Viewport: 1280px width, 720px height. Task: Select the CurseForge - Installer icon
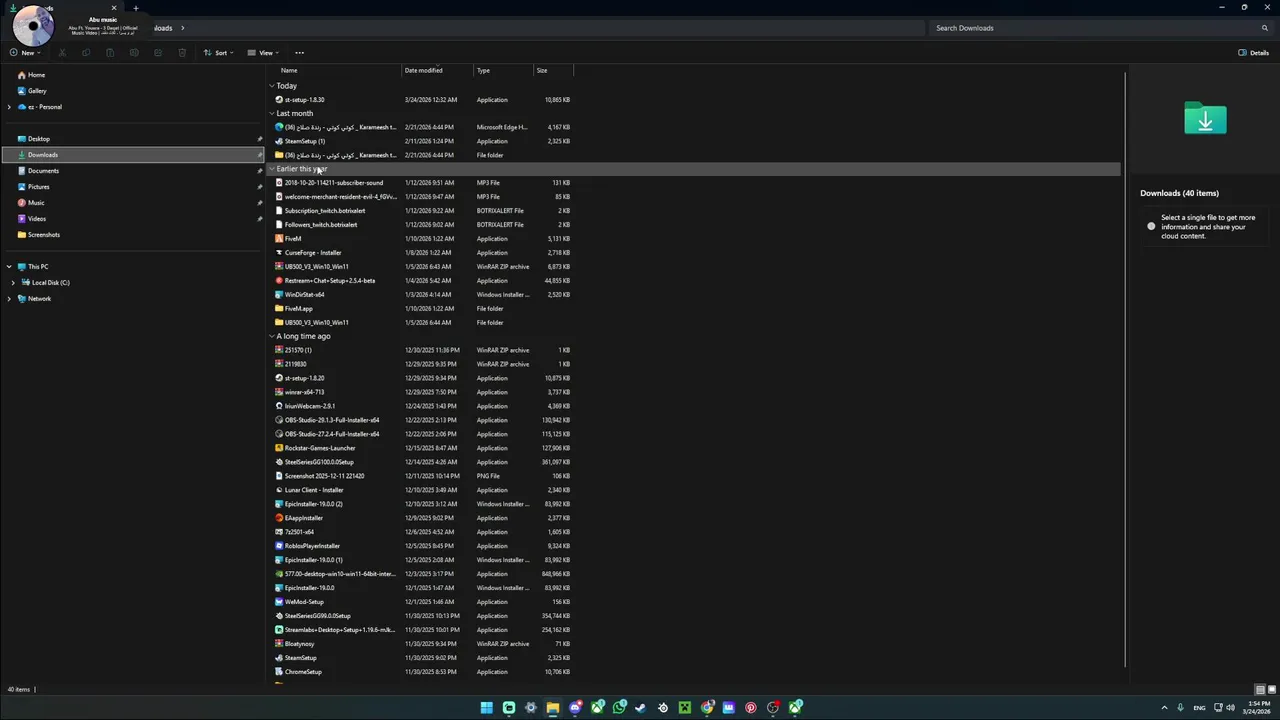(x=279, y=253)
